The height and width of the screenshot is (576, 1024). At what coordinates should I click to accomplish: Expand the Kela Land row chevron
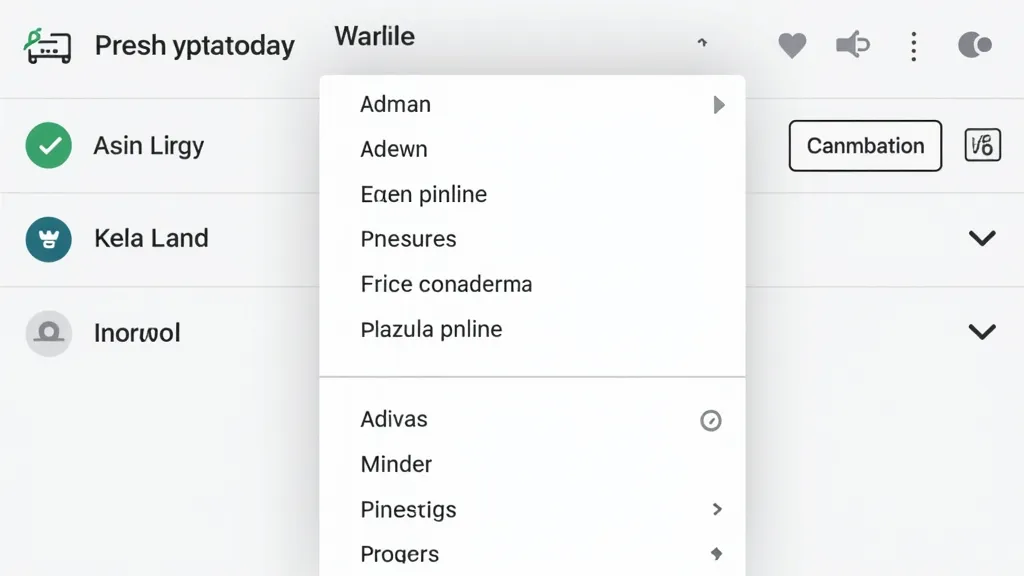tap(982, 238)
